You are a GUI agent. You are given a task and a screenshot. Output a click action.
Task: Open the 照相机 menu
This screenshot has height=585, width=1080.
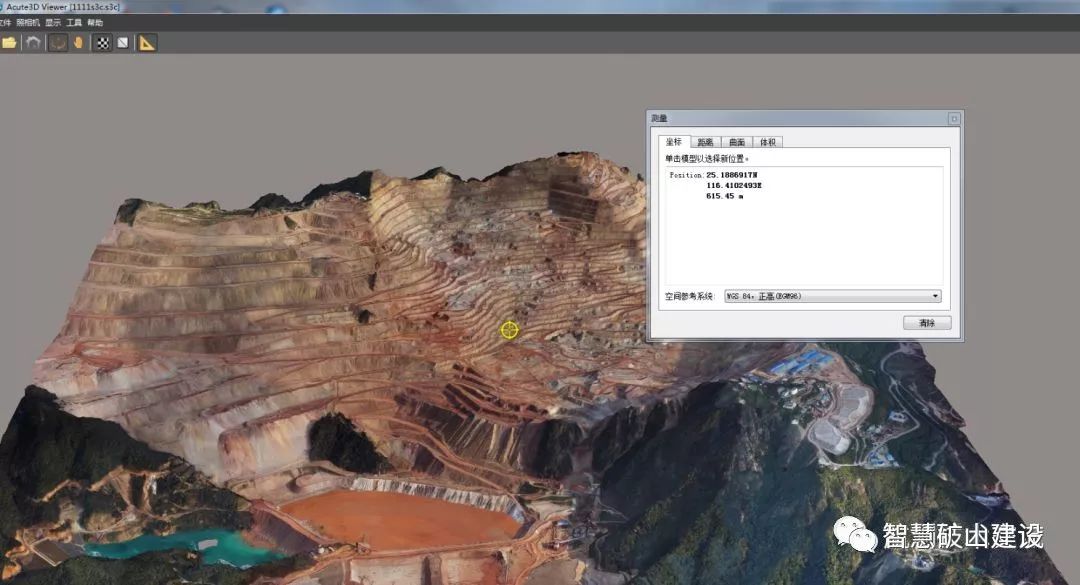pos(28,22)
